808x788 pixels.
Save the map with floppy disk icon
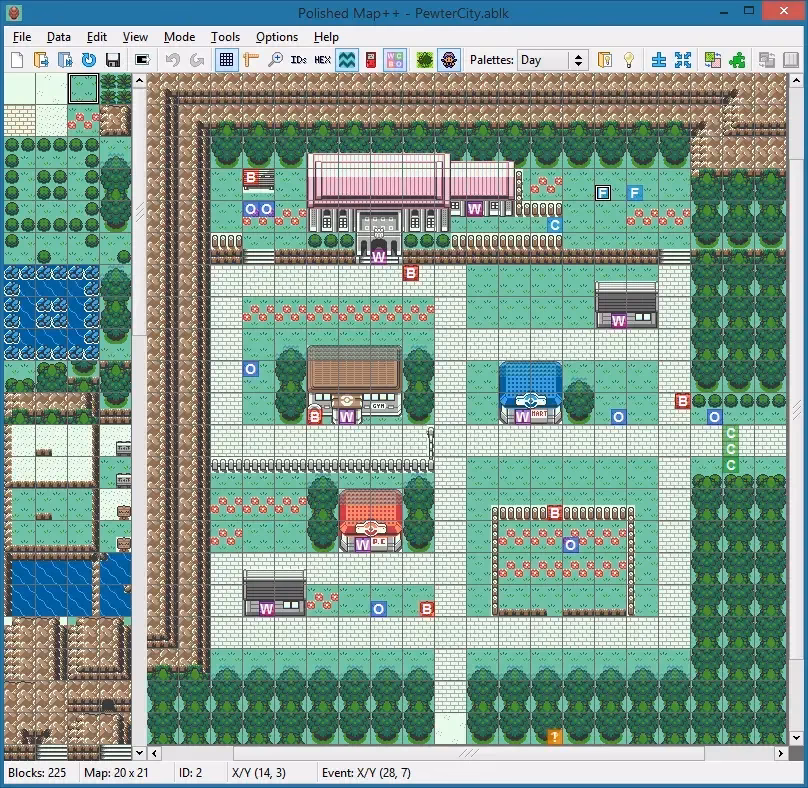113,60
